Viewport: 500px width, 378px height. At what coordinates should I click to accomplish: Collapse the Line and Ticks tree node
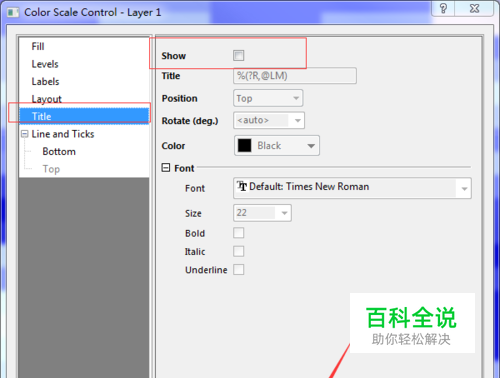coord(24,134)
